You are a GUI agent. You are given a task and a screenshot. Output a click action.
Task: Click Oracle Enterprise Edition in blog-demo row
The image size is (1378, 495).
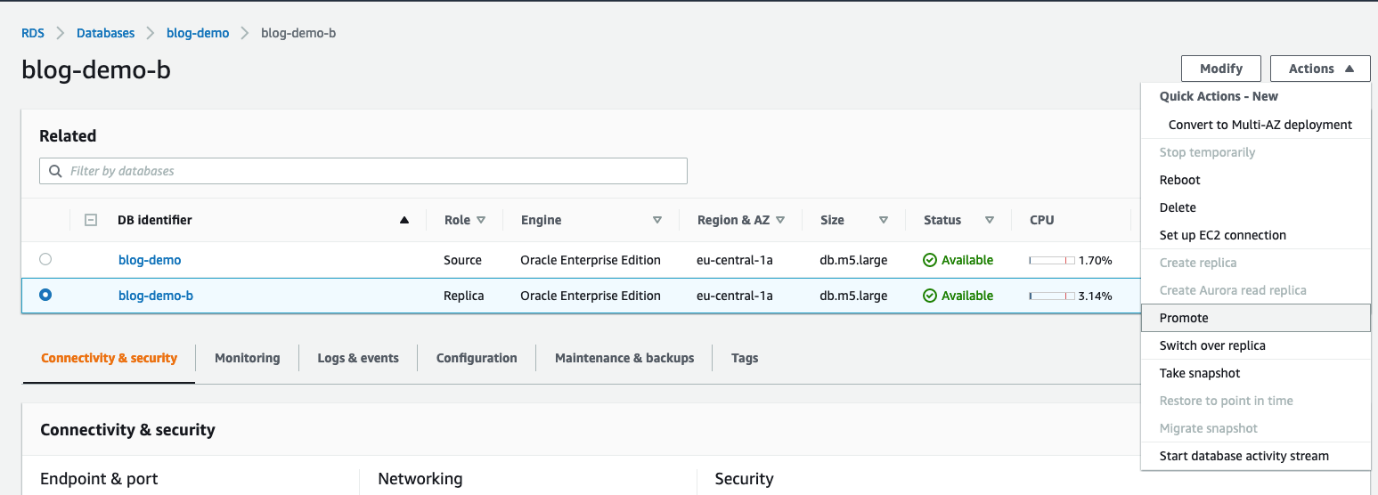[590, 260]
